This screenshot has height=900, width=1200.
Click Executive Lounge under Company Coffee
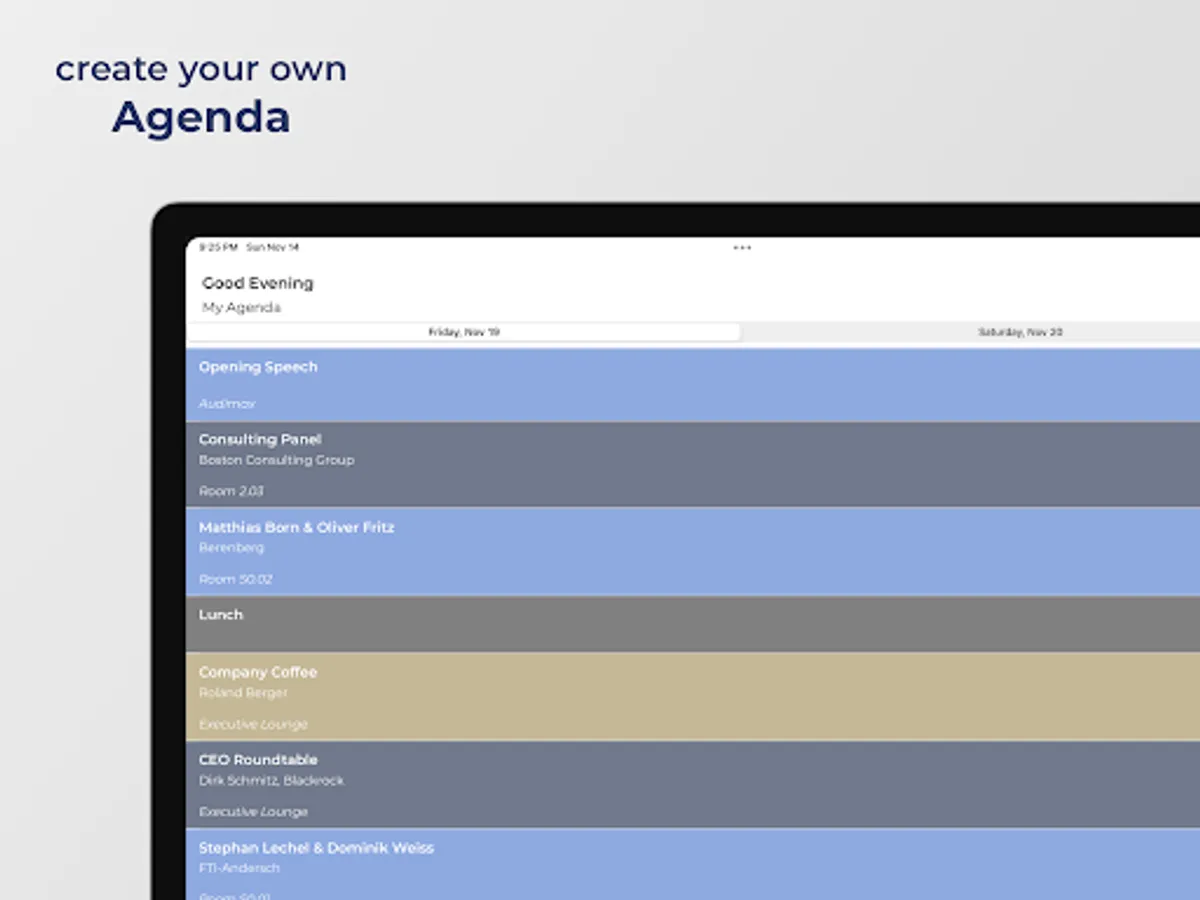253,724
